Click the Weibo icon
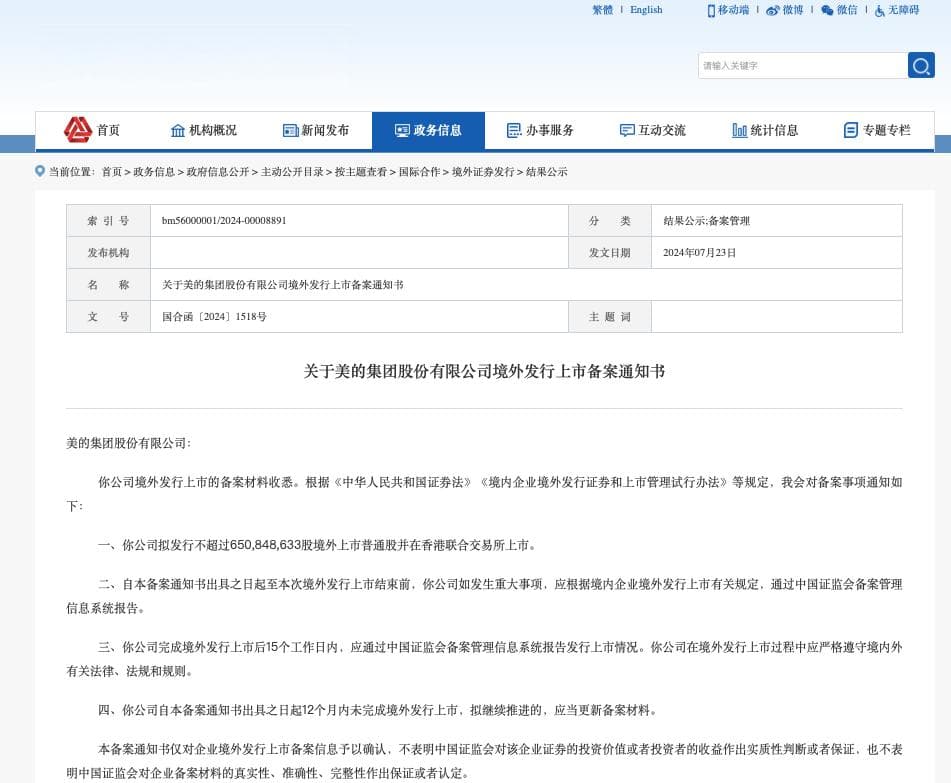The width and height of the screenshot is (951, 783). tap(773, 10)
